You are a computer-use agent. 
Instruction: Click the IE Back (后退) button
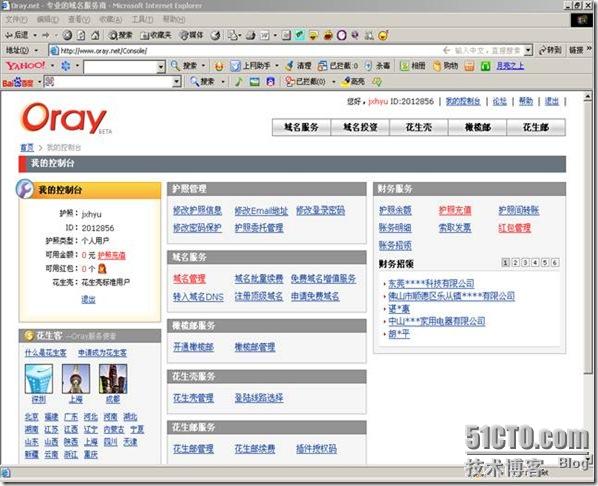pos(17,35)
